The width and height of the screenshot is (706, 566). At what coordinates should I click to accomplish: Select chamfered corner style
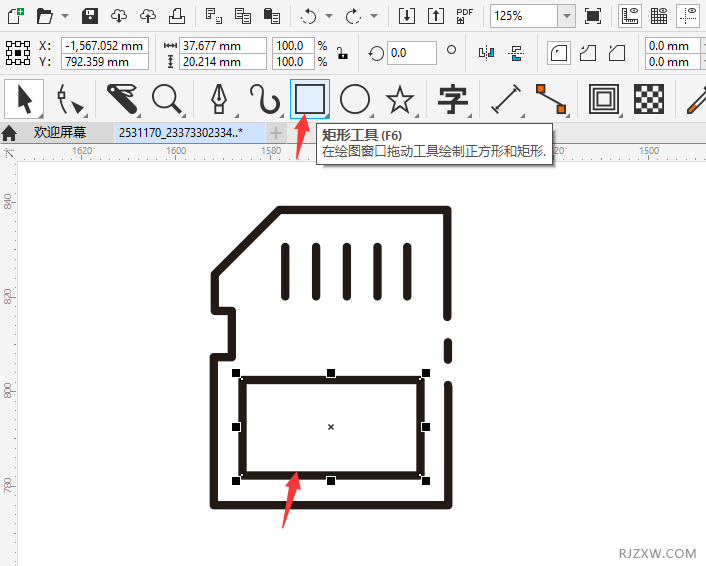617,53
